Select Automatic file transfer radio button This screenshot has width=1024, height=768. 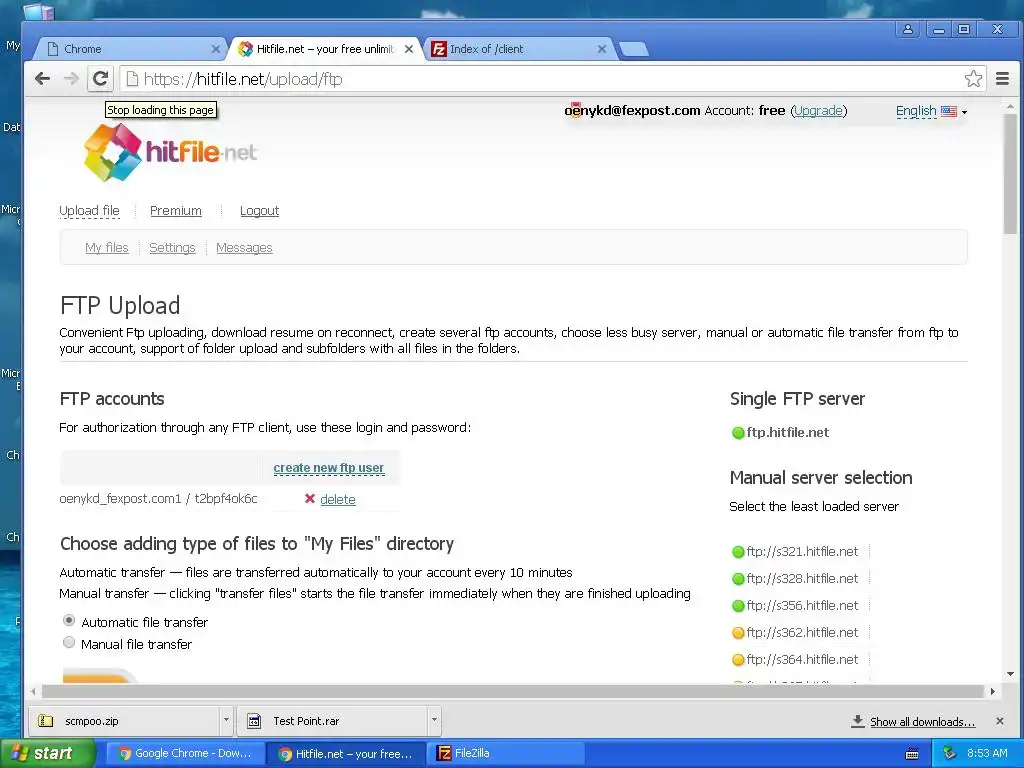click(69, 620)
